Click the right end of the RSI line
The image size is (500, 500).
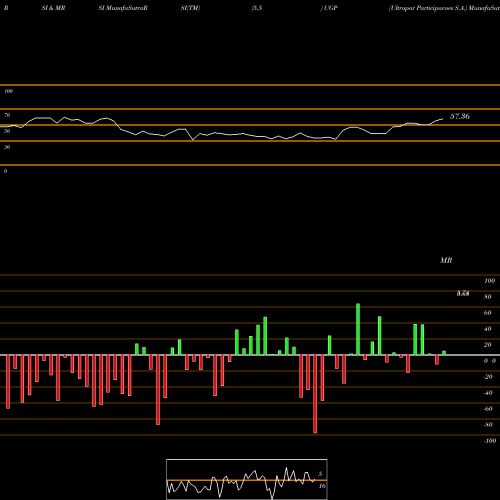tap(443, 119)
